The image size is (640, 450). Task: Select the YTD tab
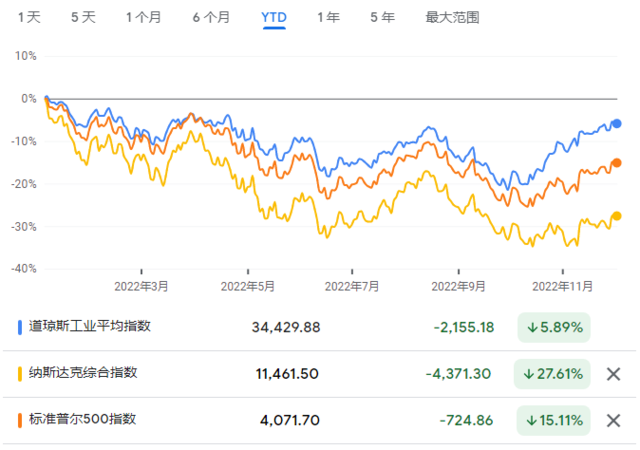tap(274, 18)
